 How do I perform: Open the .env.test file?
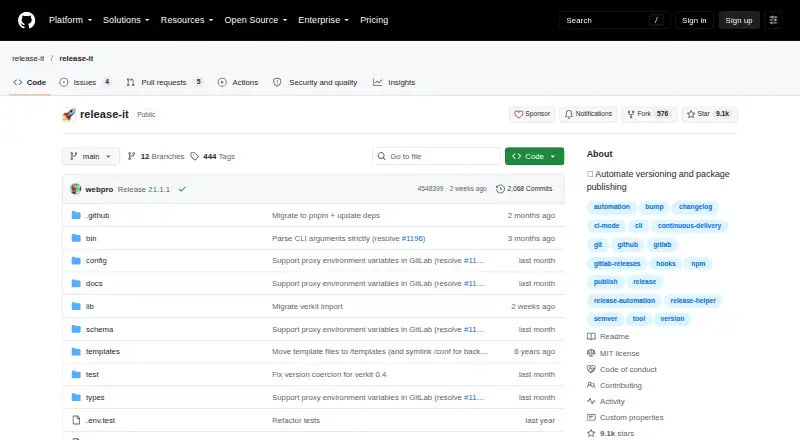point(101,420)
